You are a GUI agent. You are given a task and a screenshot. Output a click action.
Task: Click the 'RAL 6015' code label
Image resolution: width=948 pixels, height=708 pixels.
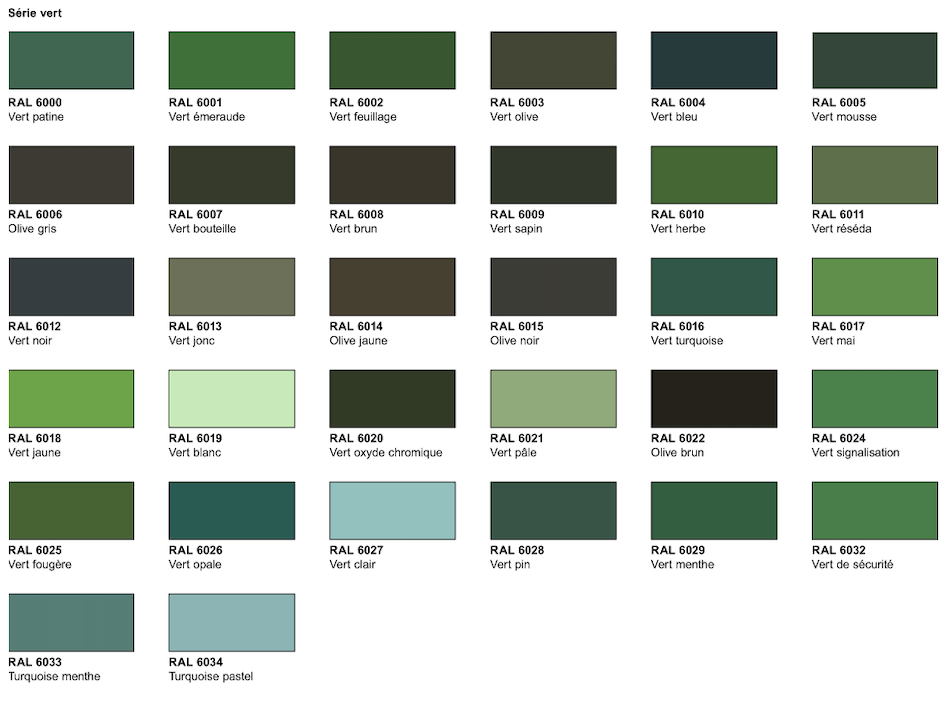[518, 326]
